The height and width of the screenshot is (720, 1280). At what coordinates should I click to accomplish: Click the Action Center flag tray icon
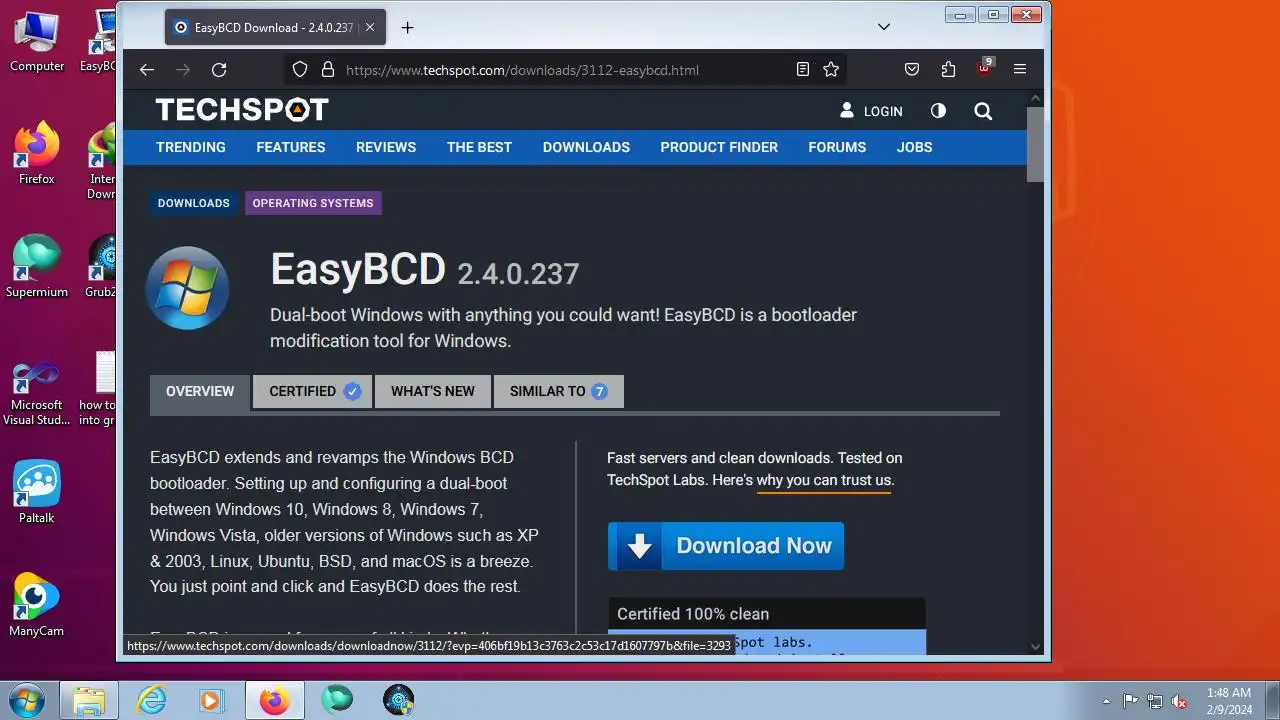click(x=1130, y=701)
